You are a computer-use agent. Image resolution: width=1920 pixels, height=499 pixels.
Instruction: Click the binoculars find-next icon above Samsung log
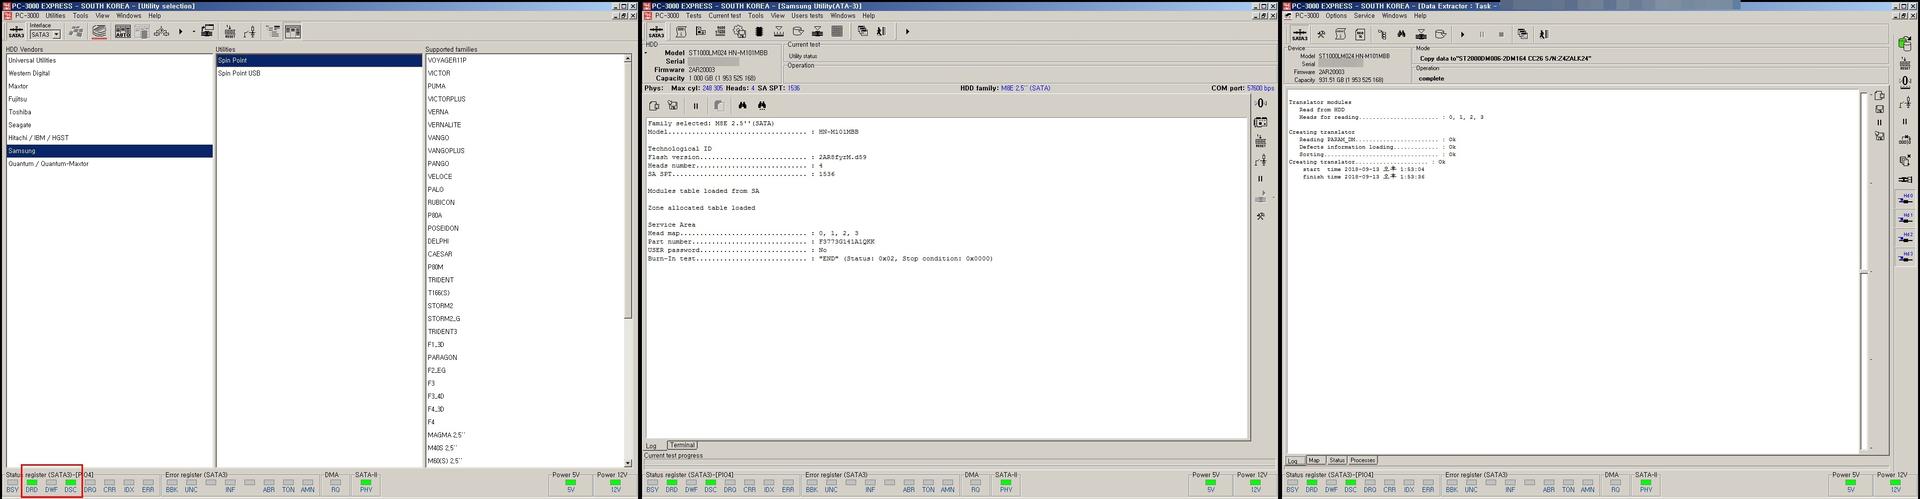pos(762,105)
